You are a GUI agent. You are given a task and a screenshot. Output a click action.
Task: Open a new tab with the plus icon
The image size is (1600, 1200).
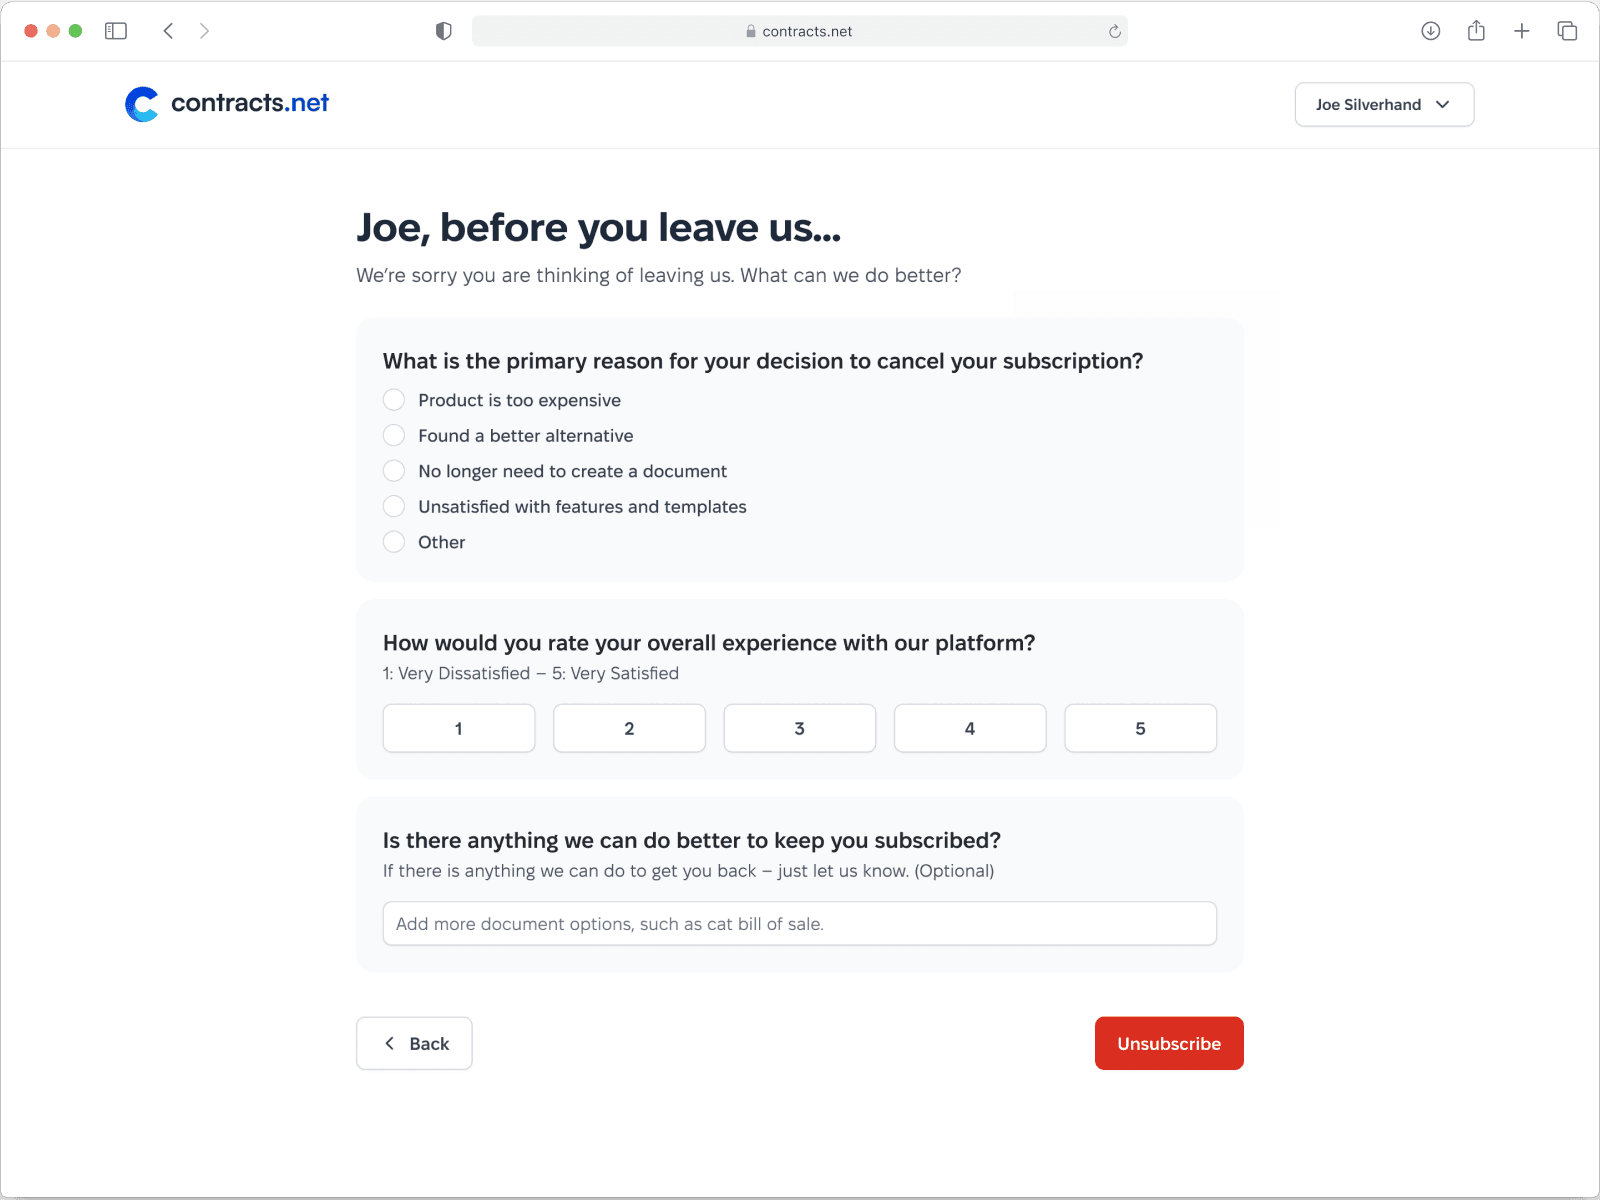(1522, 31)
